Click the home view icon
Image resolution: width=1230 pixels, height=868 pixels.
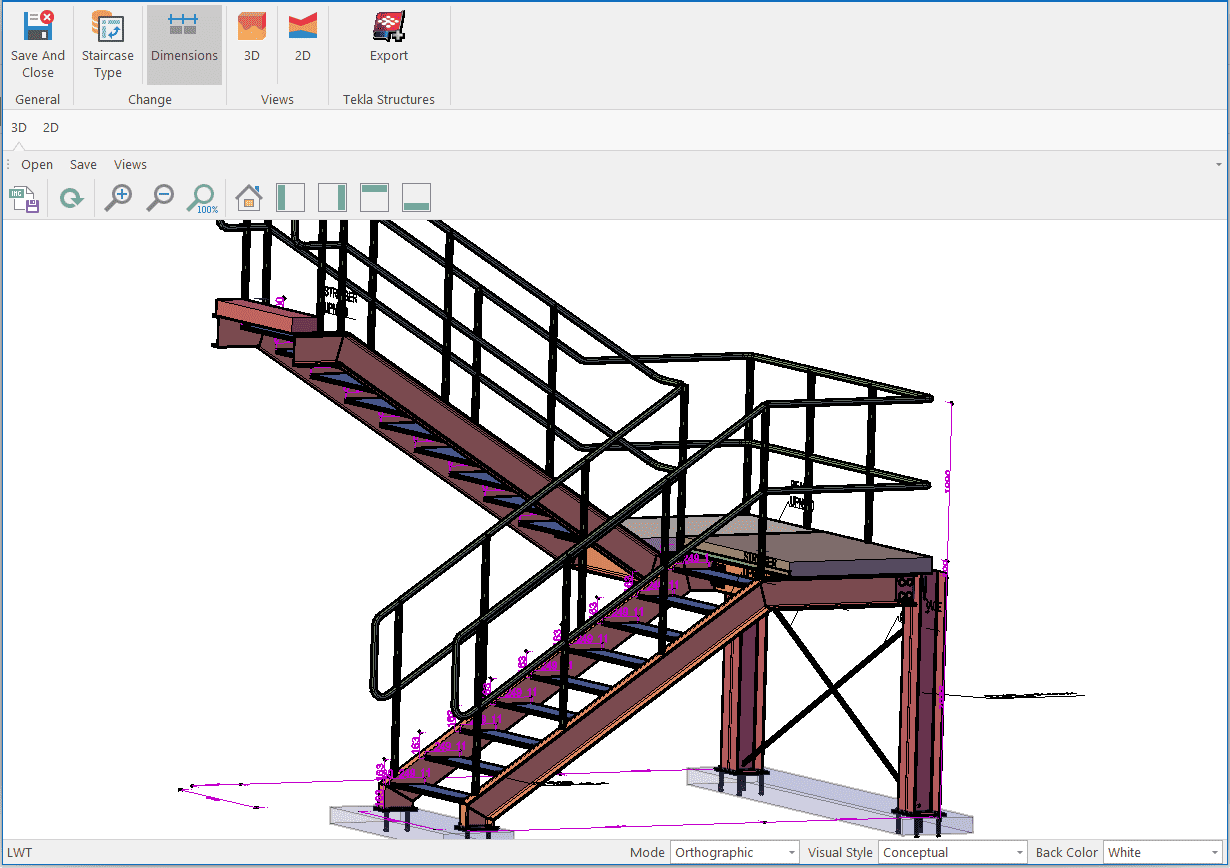(x=248, y=198)
